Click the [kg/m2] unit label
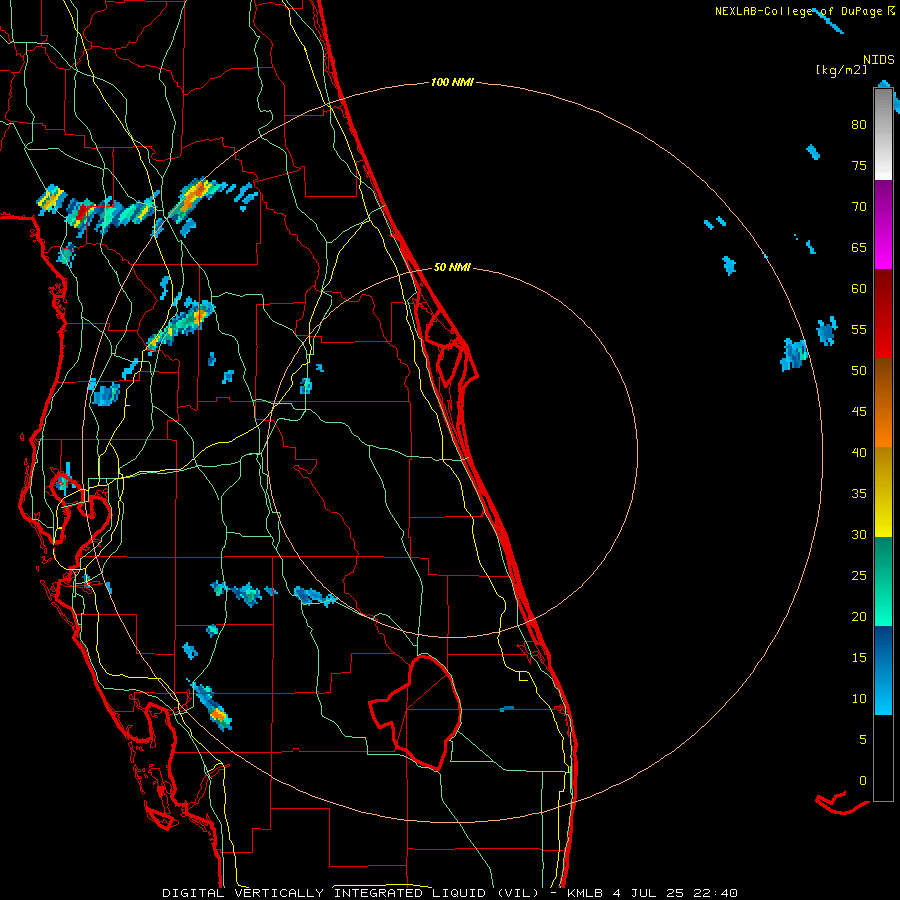The image size is (900, 900). (842, 70)
